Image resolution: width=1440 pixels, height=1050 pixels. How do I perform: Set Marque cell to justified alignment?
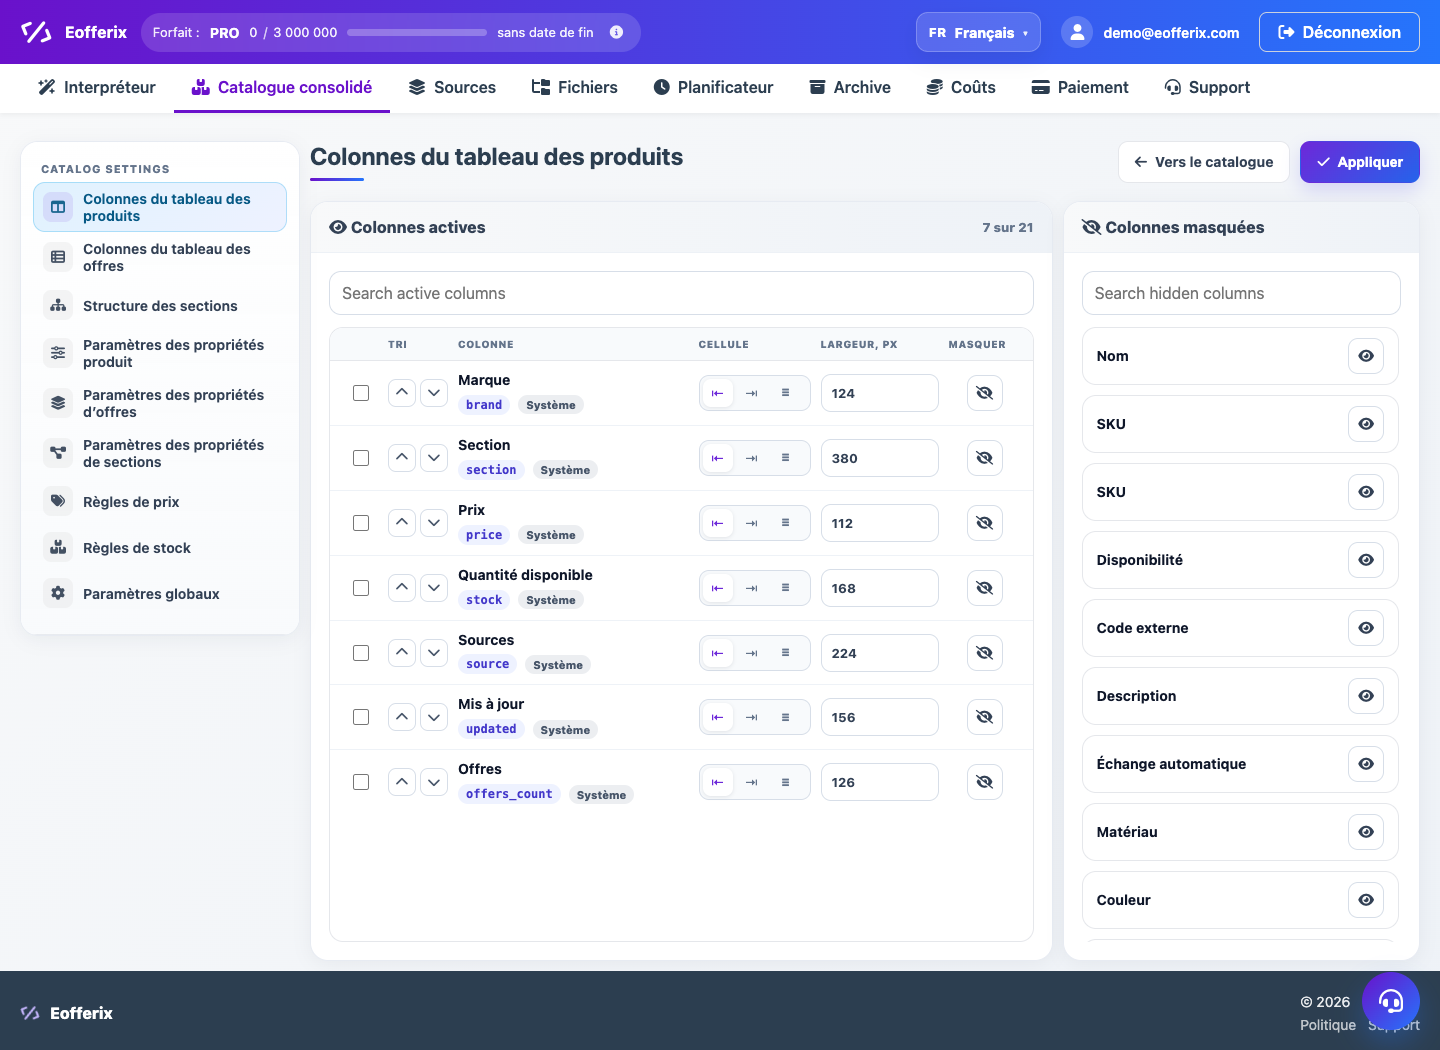(786, 393)
